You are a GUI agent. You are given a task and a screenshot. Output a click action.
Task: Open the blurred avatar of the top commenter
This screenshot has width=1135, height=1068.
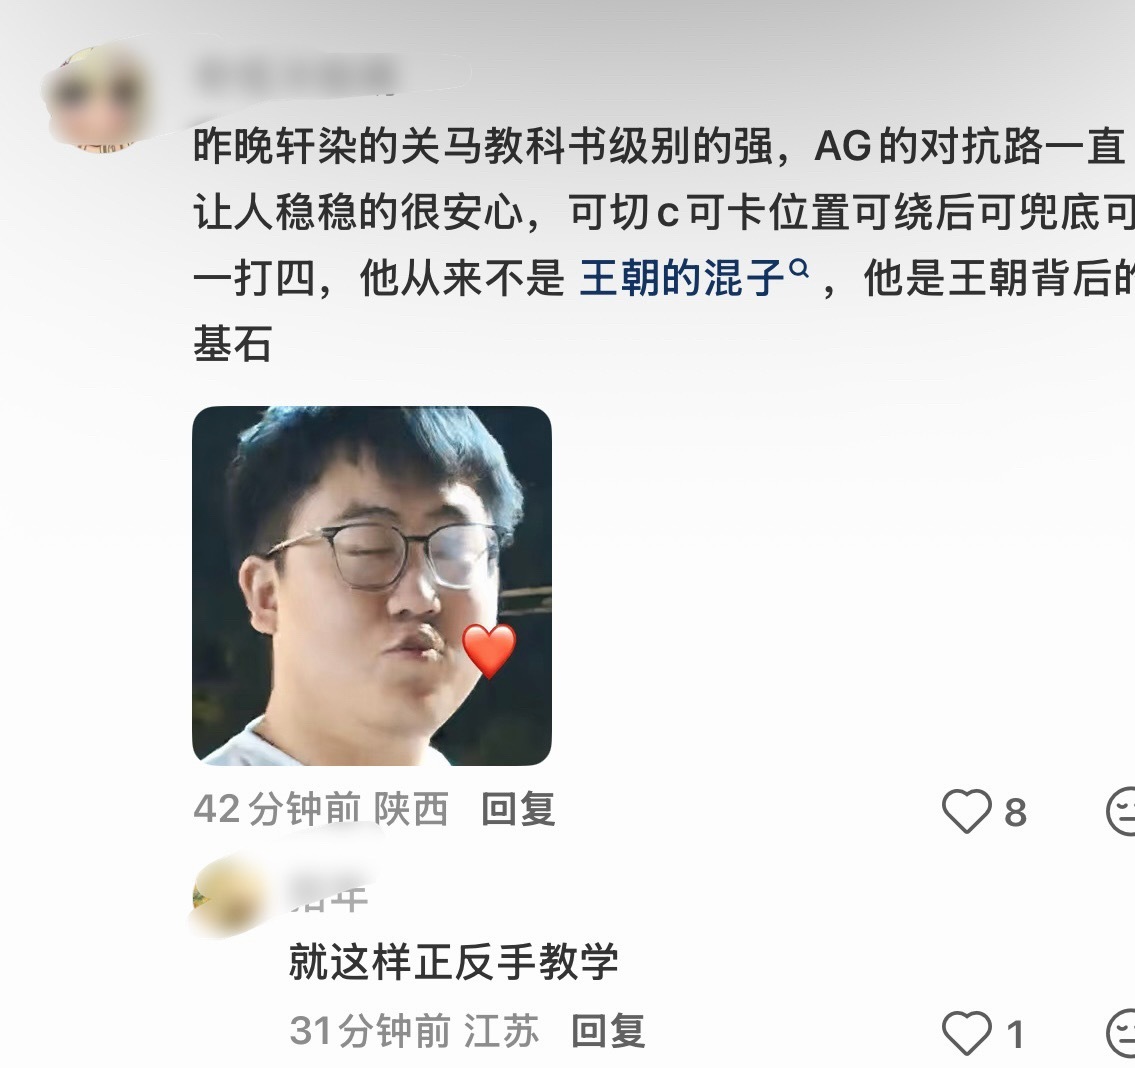(x=98, y=98)
